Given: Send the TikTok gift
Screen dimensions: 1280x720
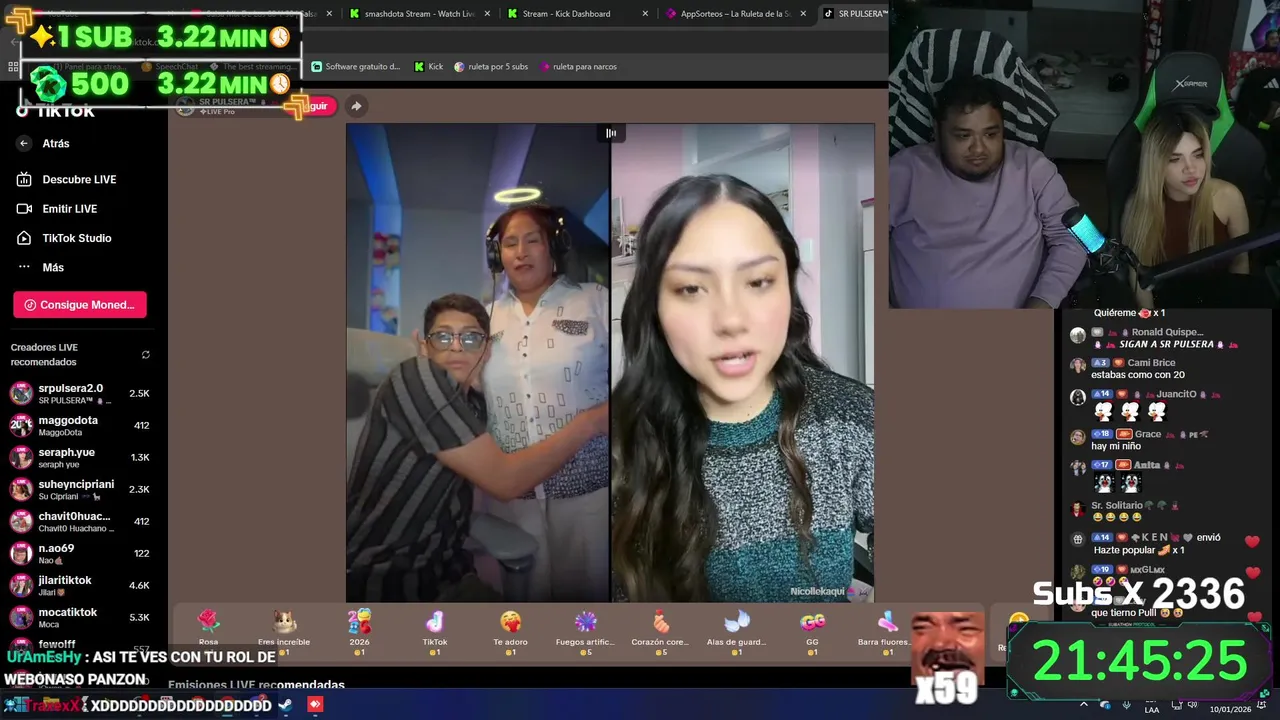Looking at the screenshot, I should click(435, 630).
